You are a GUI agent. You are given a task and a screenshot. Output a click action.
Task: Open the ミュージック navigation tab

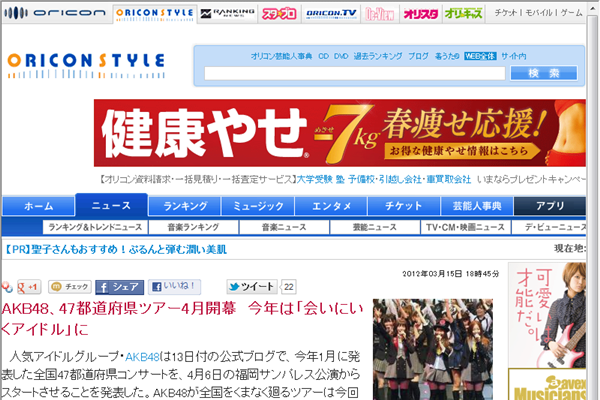pyautogui.click(x=258, y=206)
